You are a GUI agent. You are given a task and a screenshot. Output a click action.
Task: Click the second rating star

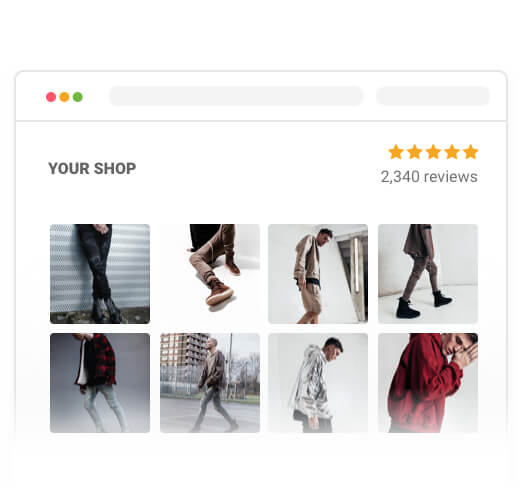click(x=415, y=152)
